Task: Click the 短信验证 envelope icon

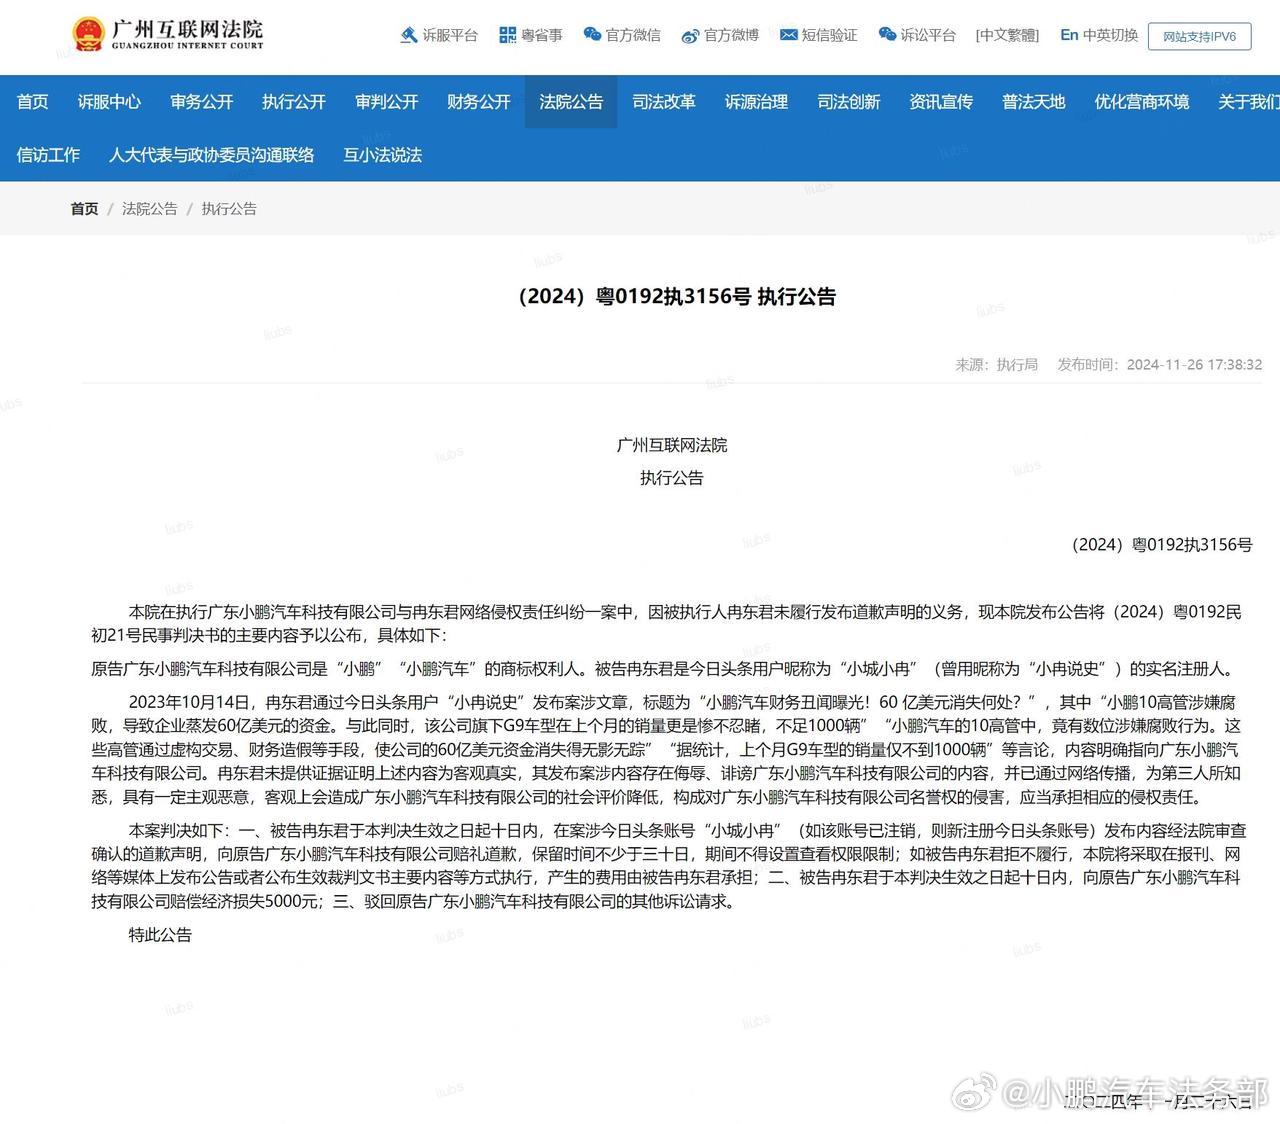Action: (789, 35)
